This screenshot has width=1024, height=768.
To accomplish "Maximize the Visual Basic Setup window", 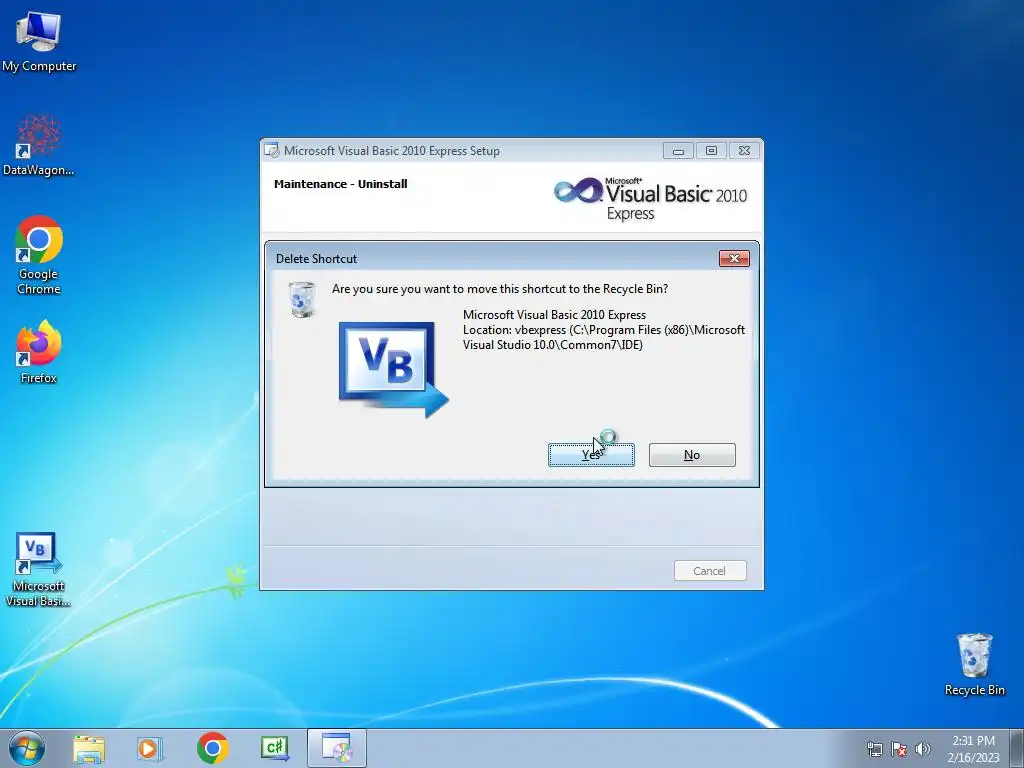I will pos(711,151).
